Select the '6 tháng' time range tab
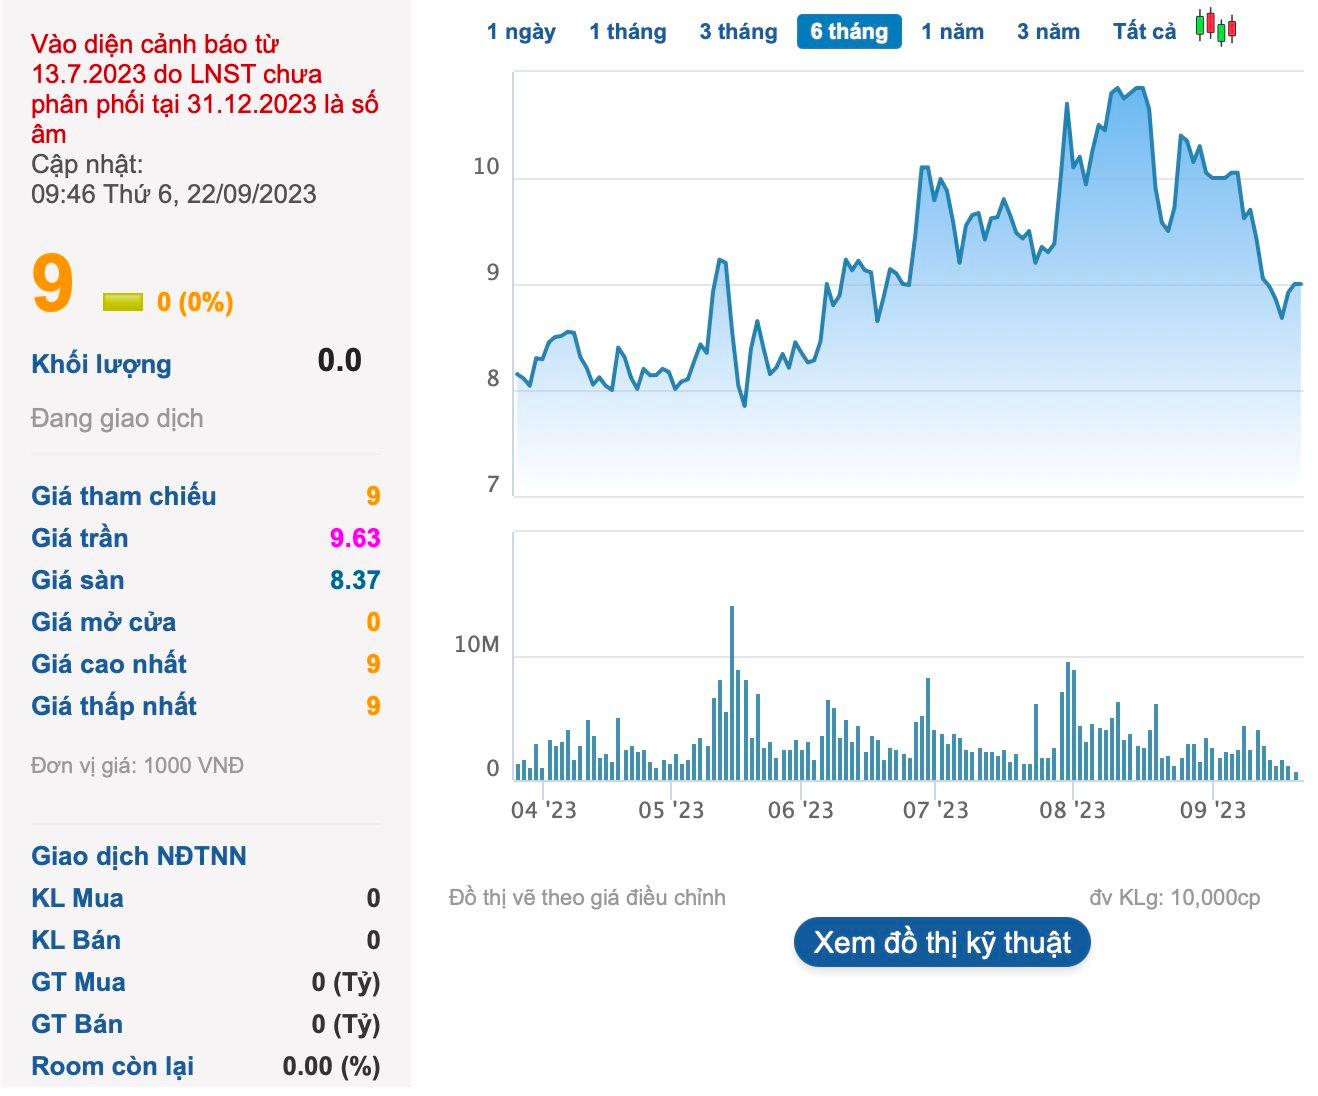 849,32
